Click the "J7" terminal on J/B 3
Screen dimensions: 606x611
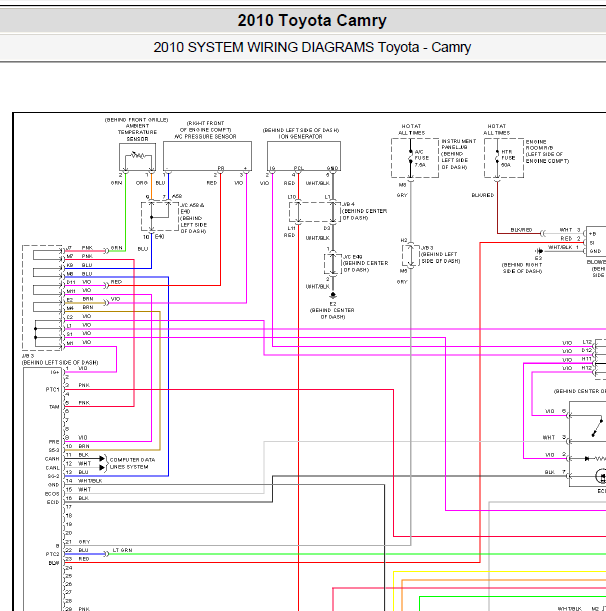coord(69,248)
